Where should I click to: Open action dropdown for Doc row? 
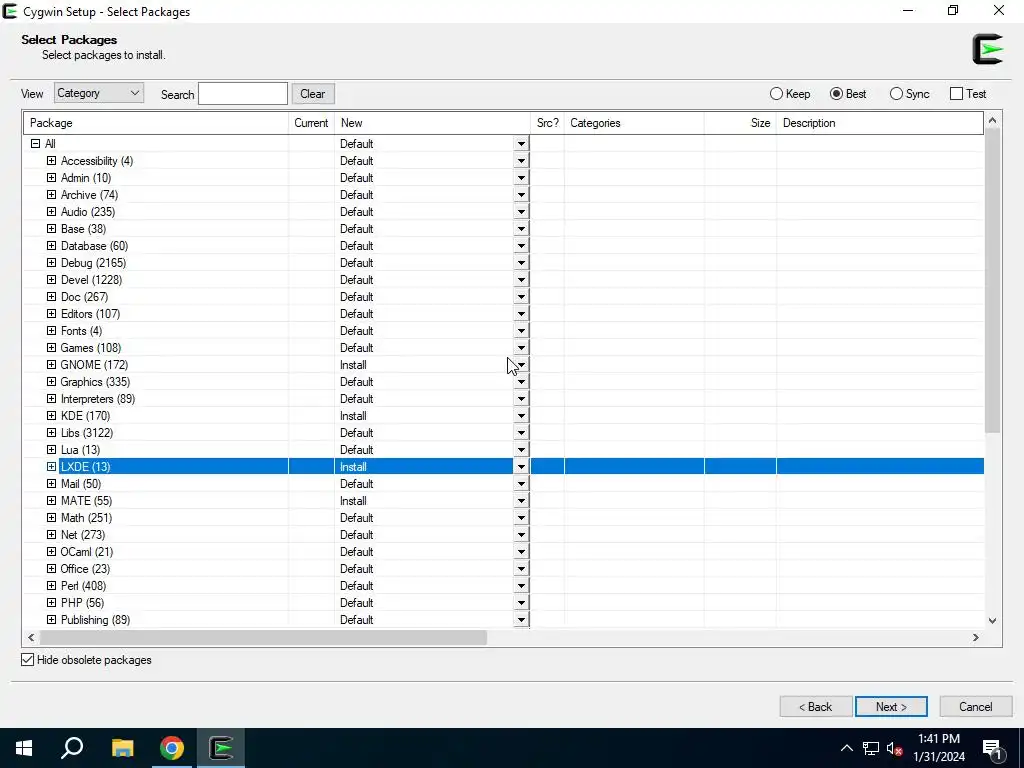pos(521,296)
